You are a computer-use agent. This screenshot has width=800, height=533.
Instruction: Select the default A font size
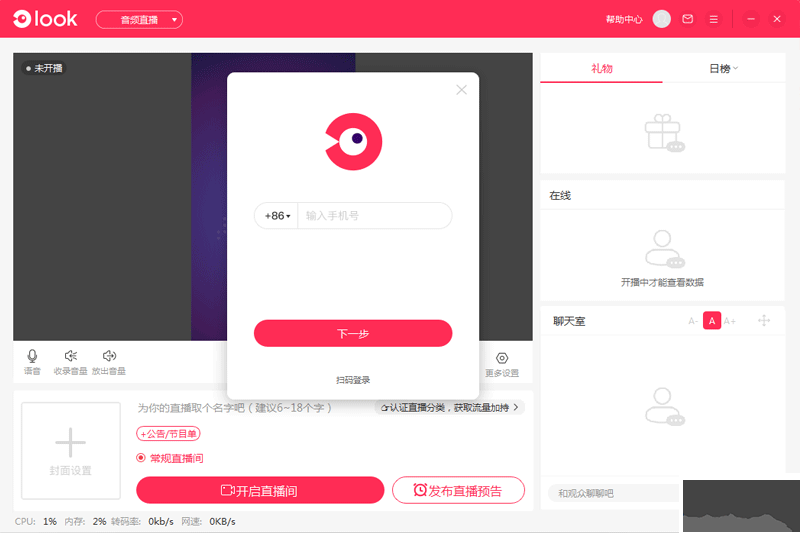tap(712, 321)
